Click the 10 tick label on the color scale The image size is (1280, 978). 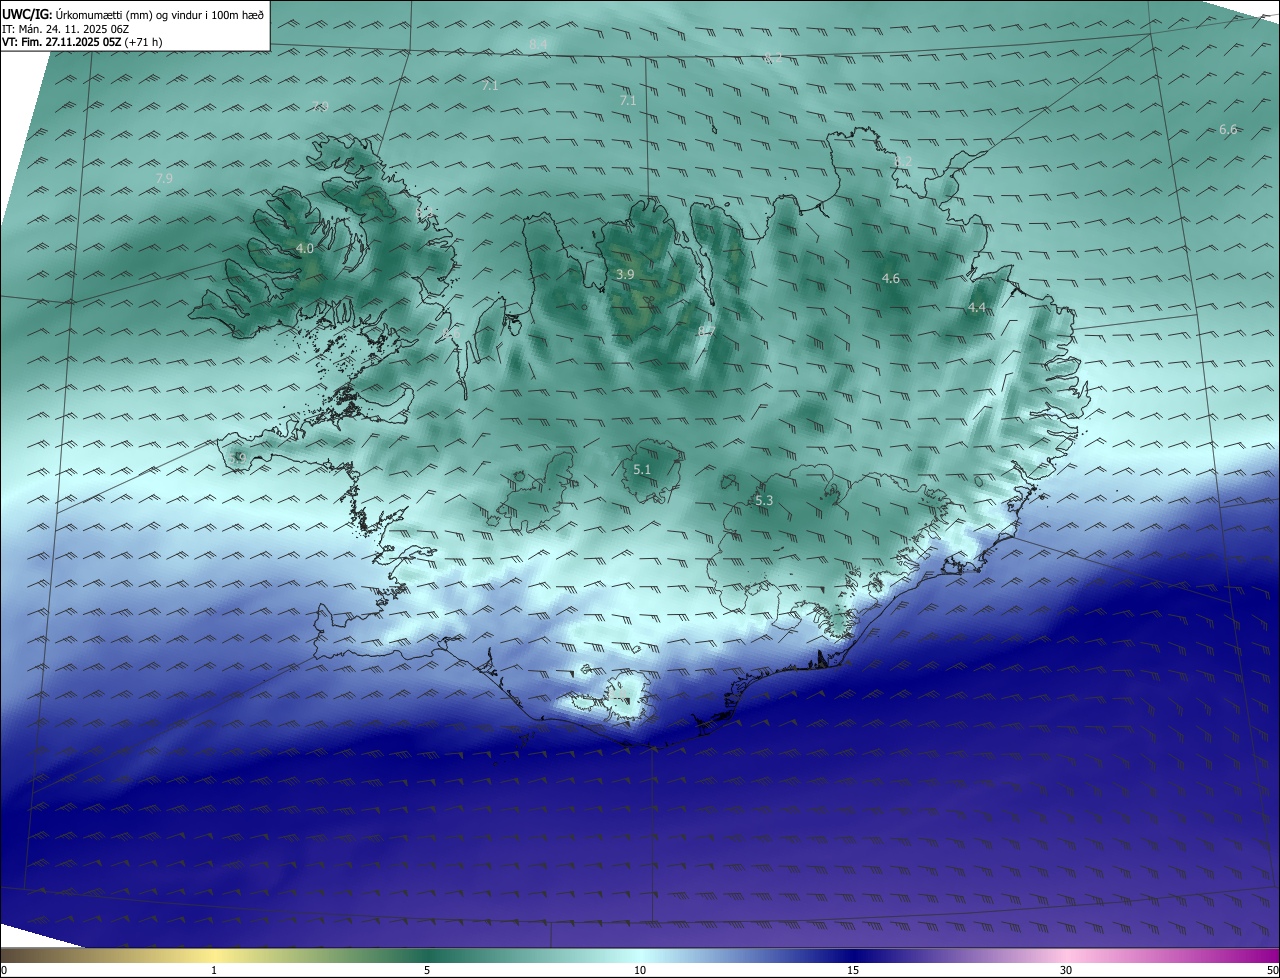(640, 971)
